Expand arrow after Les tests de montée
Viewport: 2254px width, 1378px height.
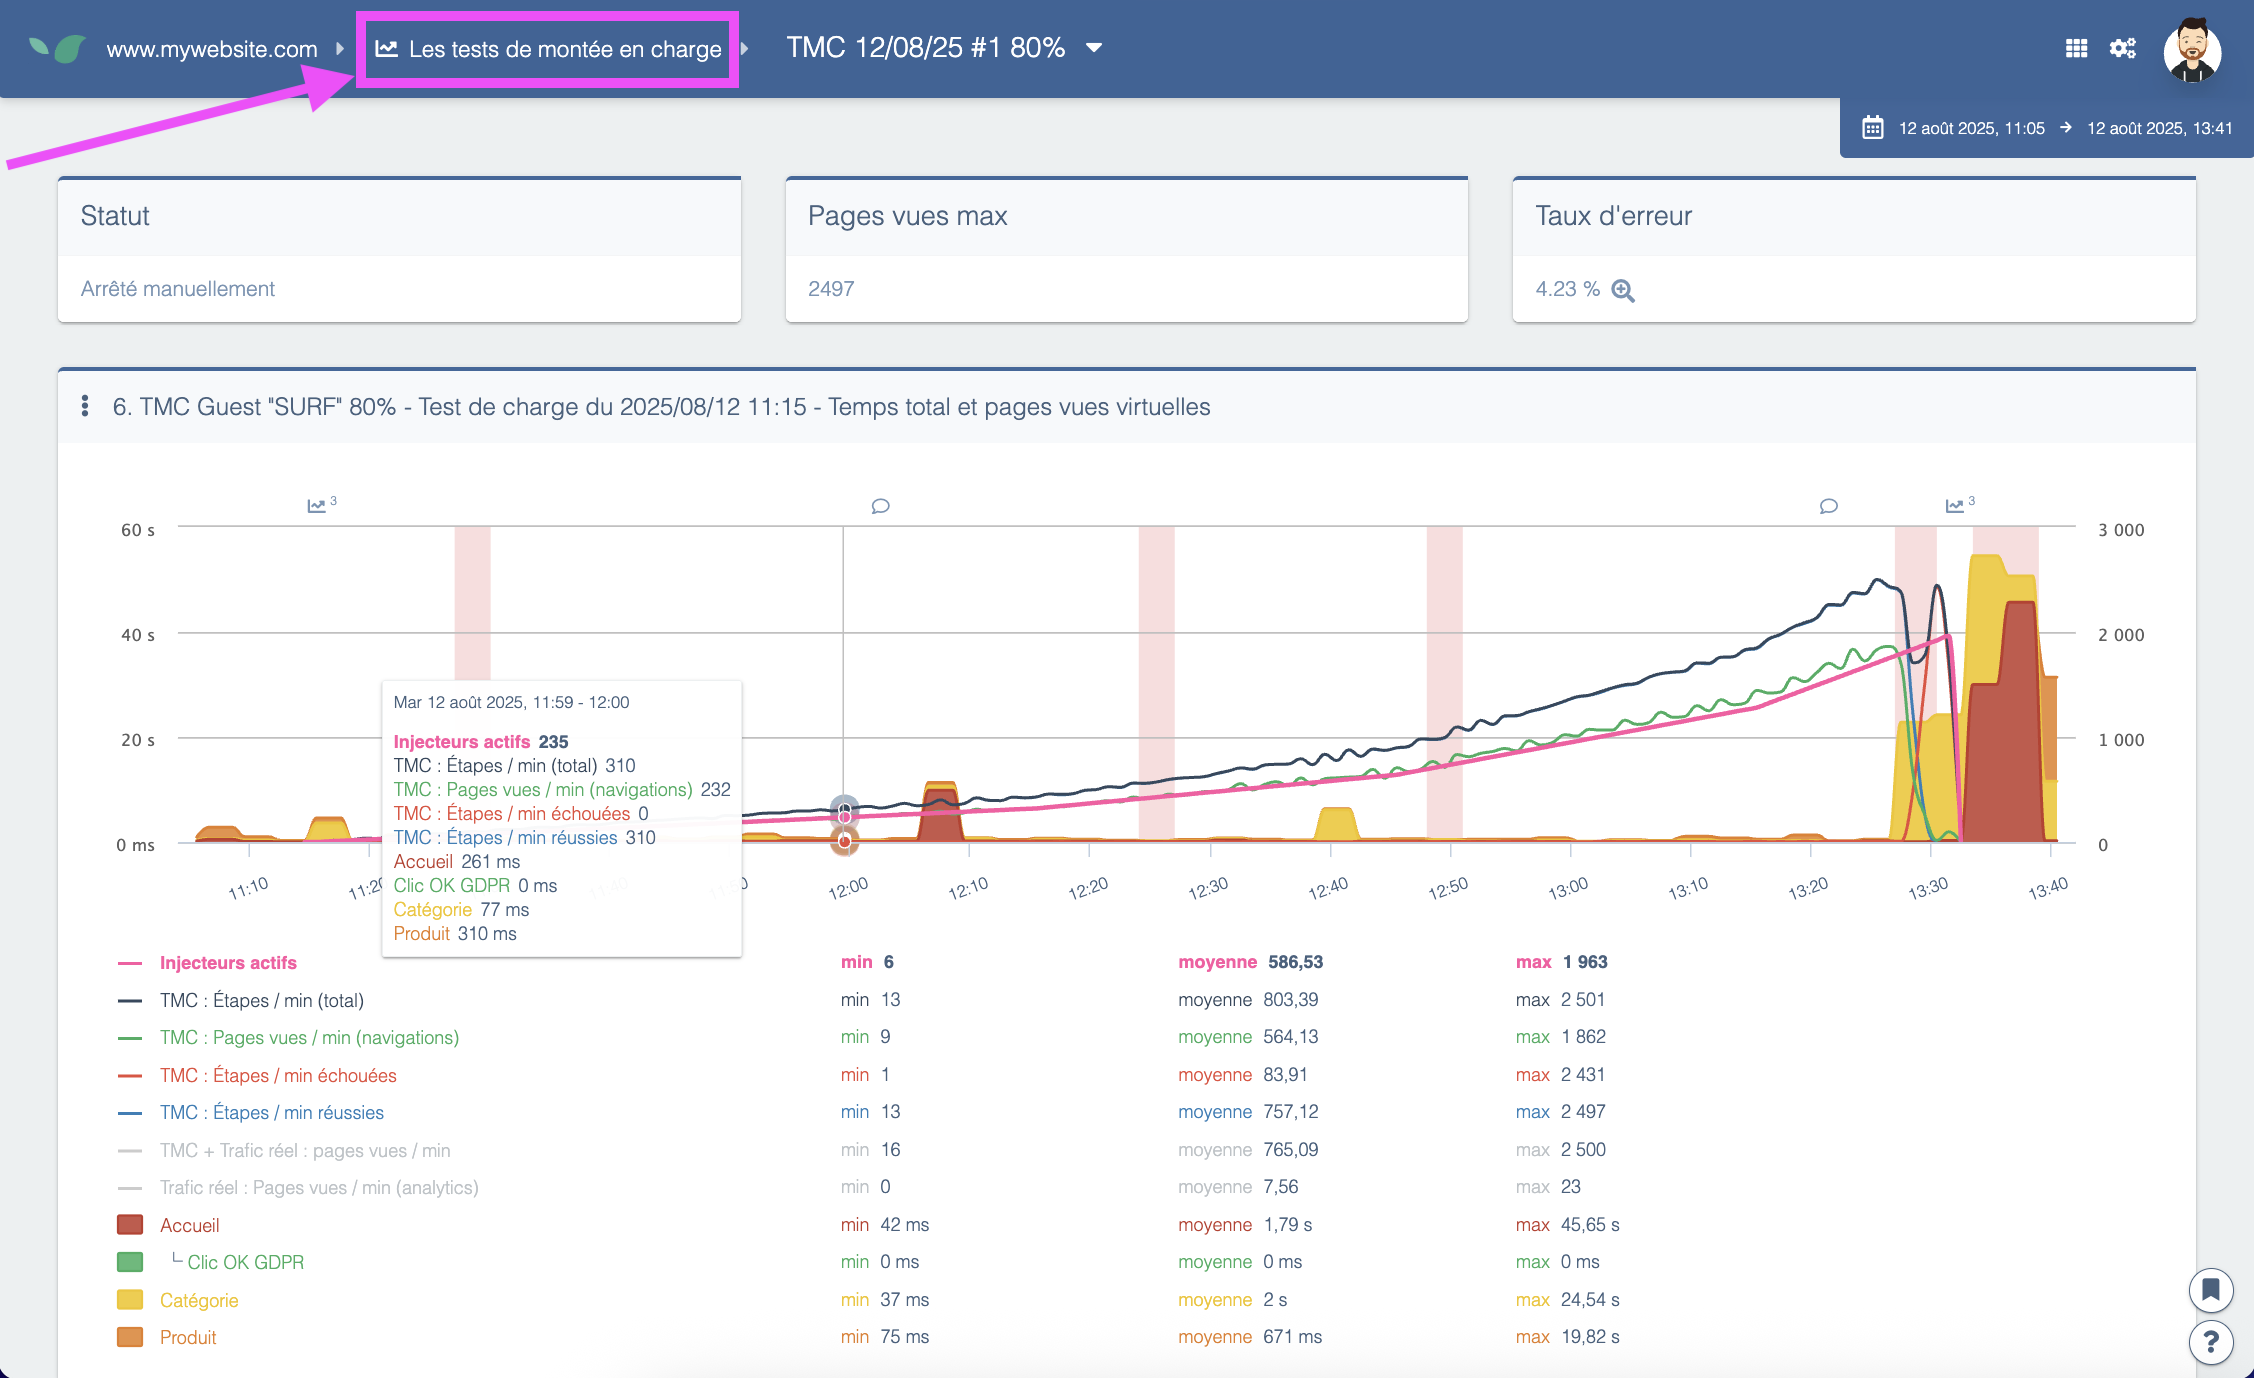745,48
